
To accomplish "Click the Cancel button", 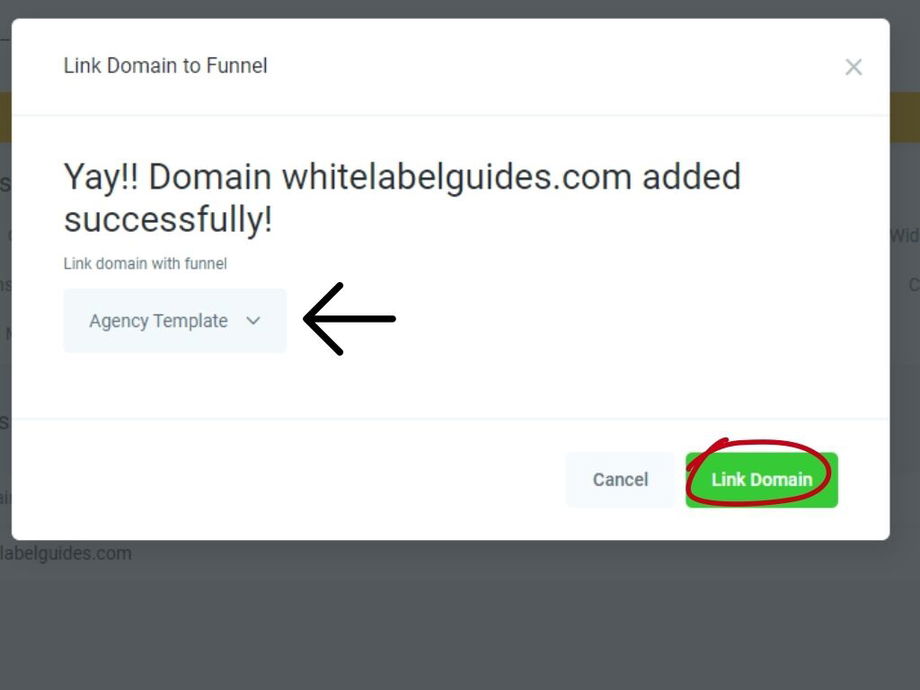I will click(620, 479).
